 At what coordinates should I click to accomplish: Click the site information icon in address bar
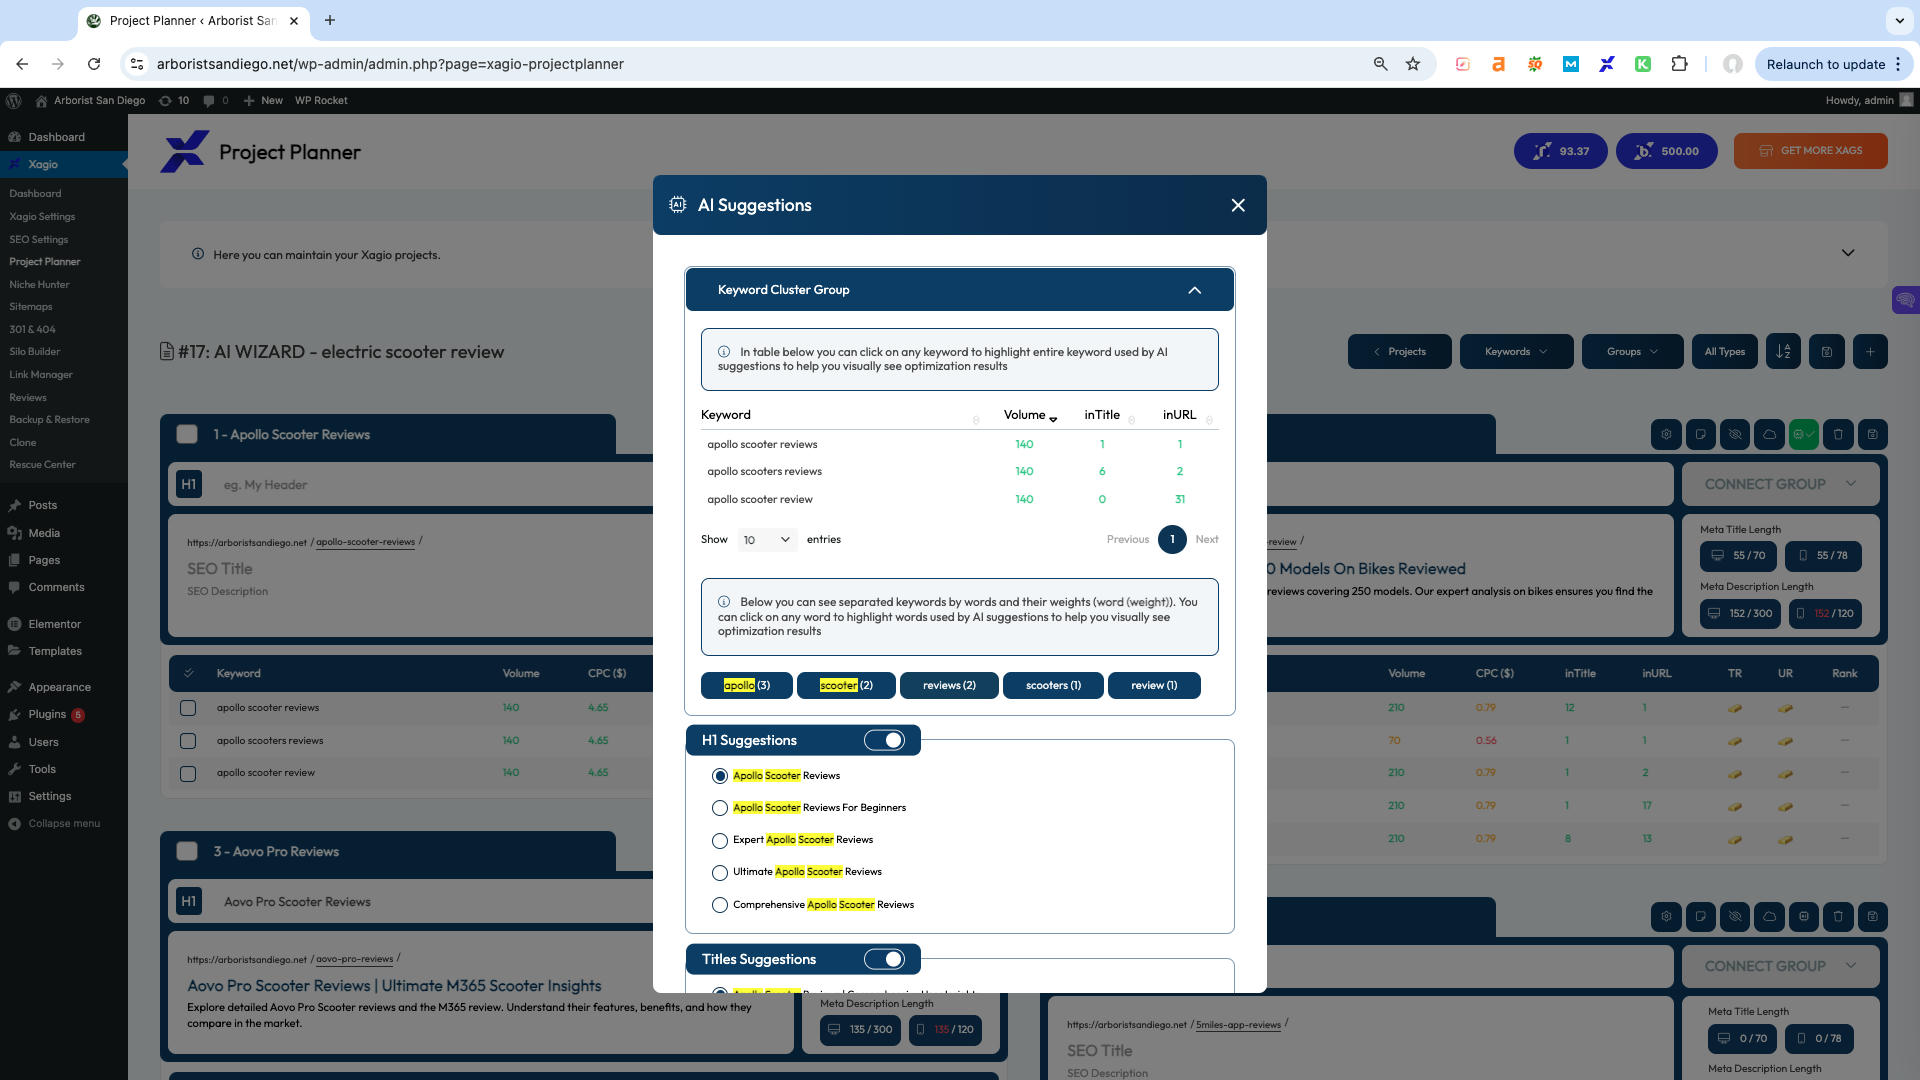point(137,64)
